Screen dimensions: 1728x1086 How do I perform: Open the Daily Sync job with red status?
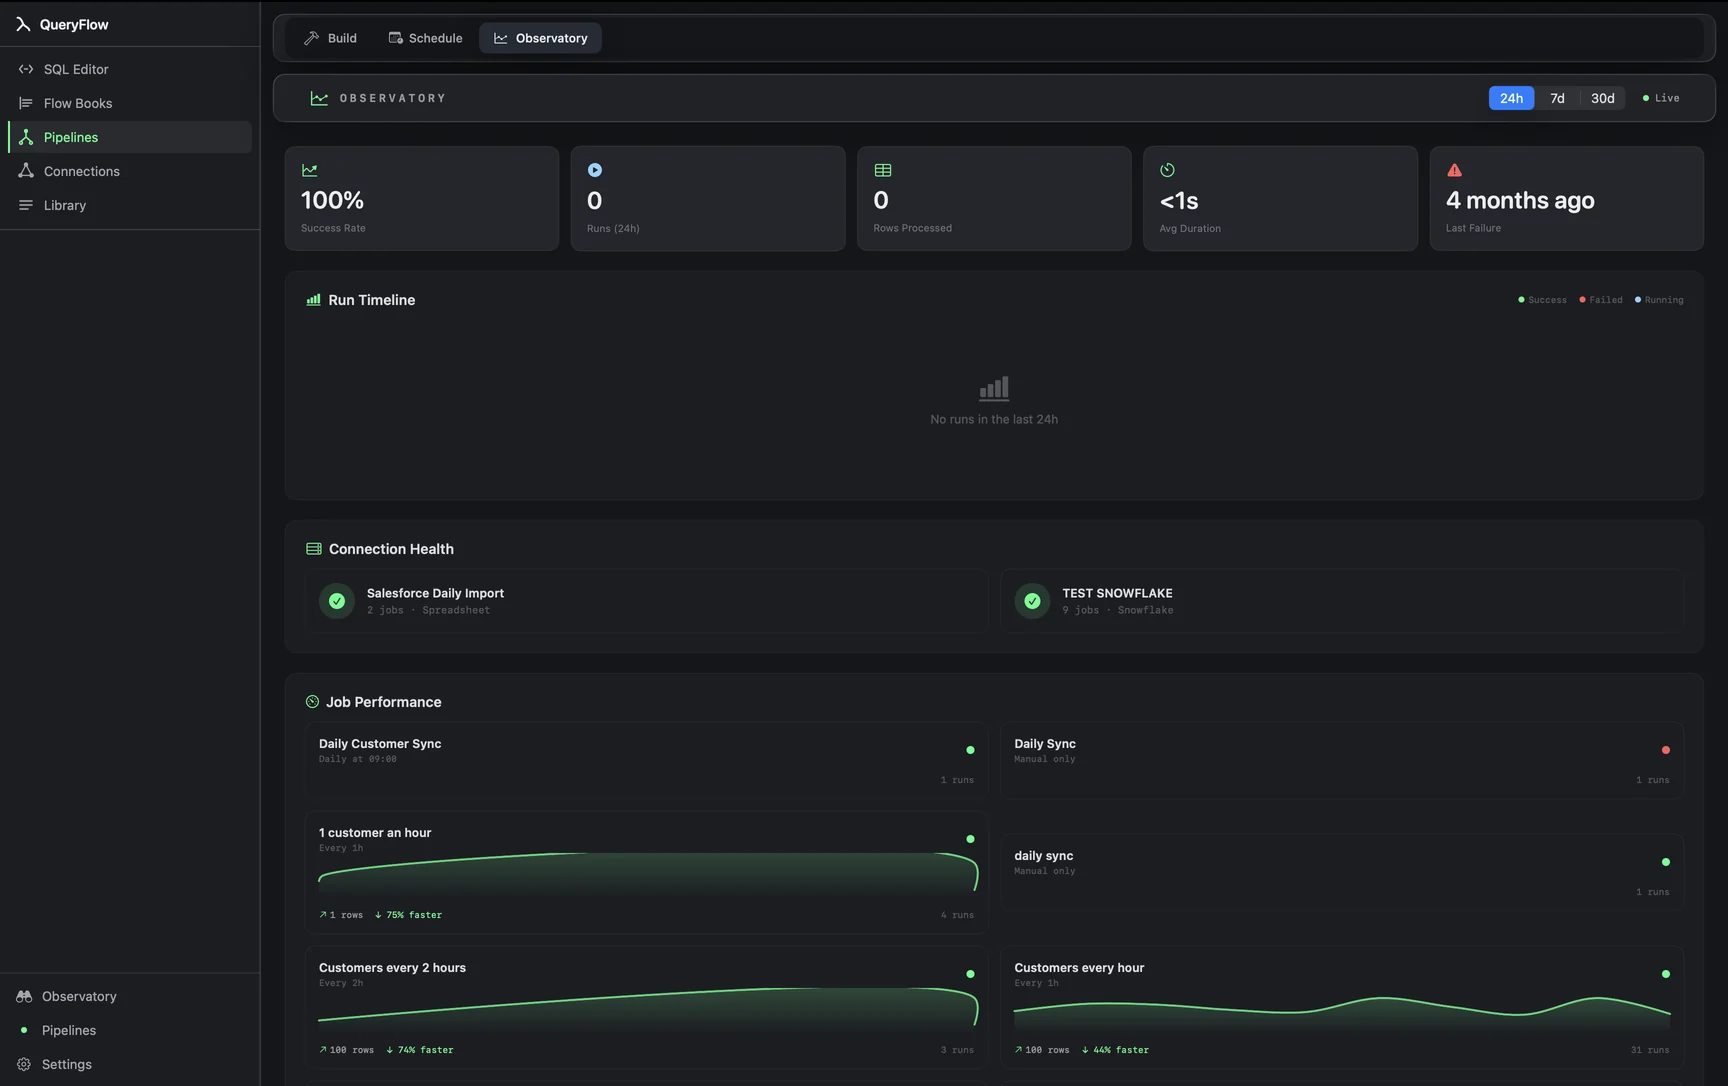(x=1341, y=761)
